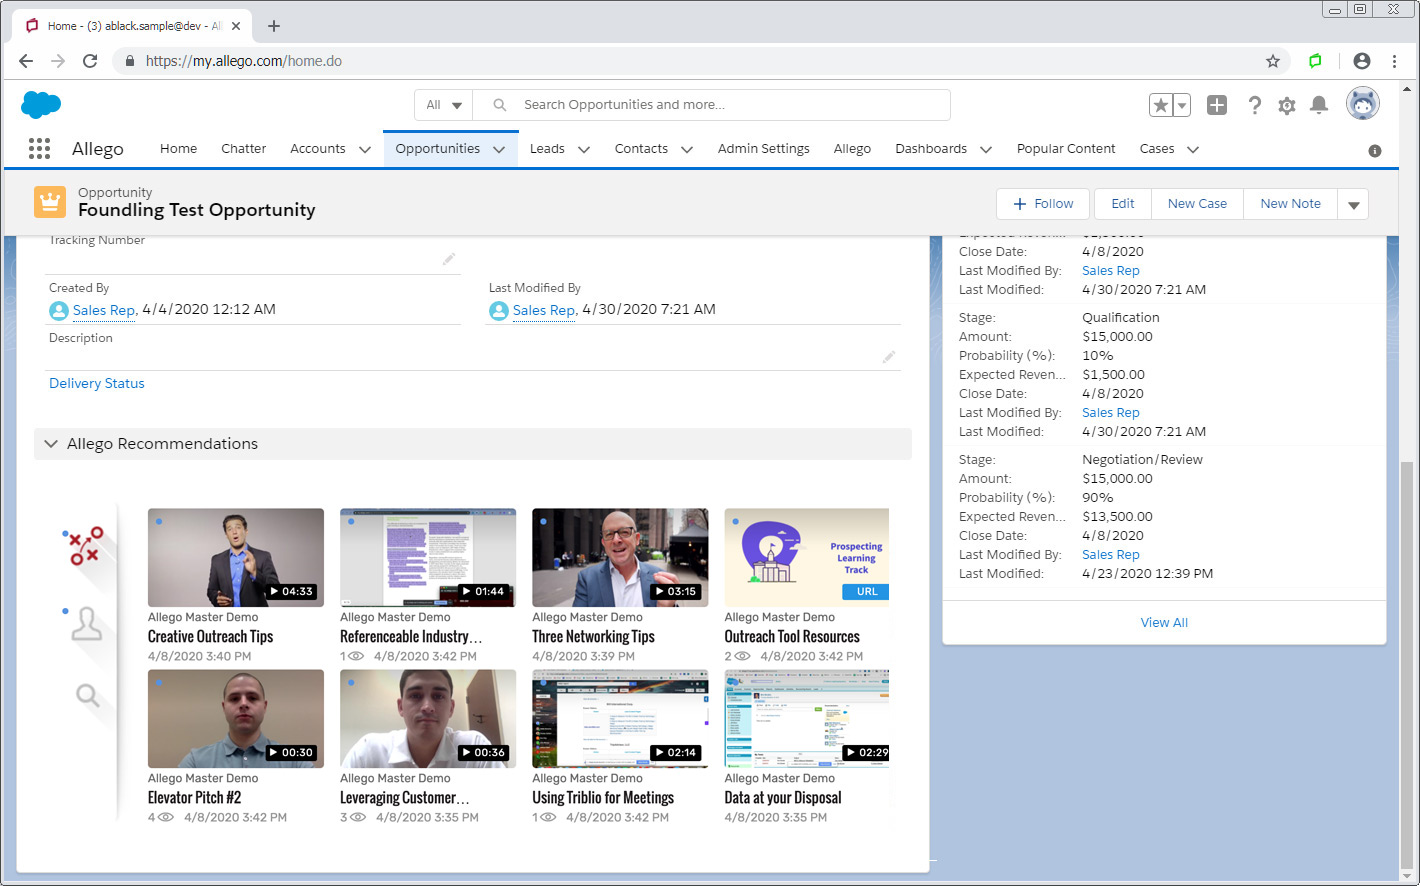Click the person icon in Allego recommendations sidebar
Viewport: 1420px width, 886px height.
(87, 622)
